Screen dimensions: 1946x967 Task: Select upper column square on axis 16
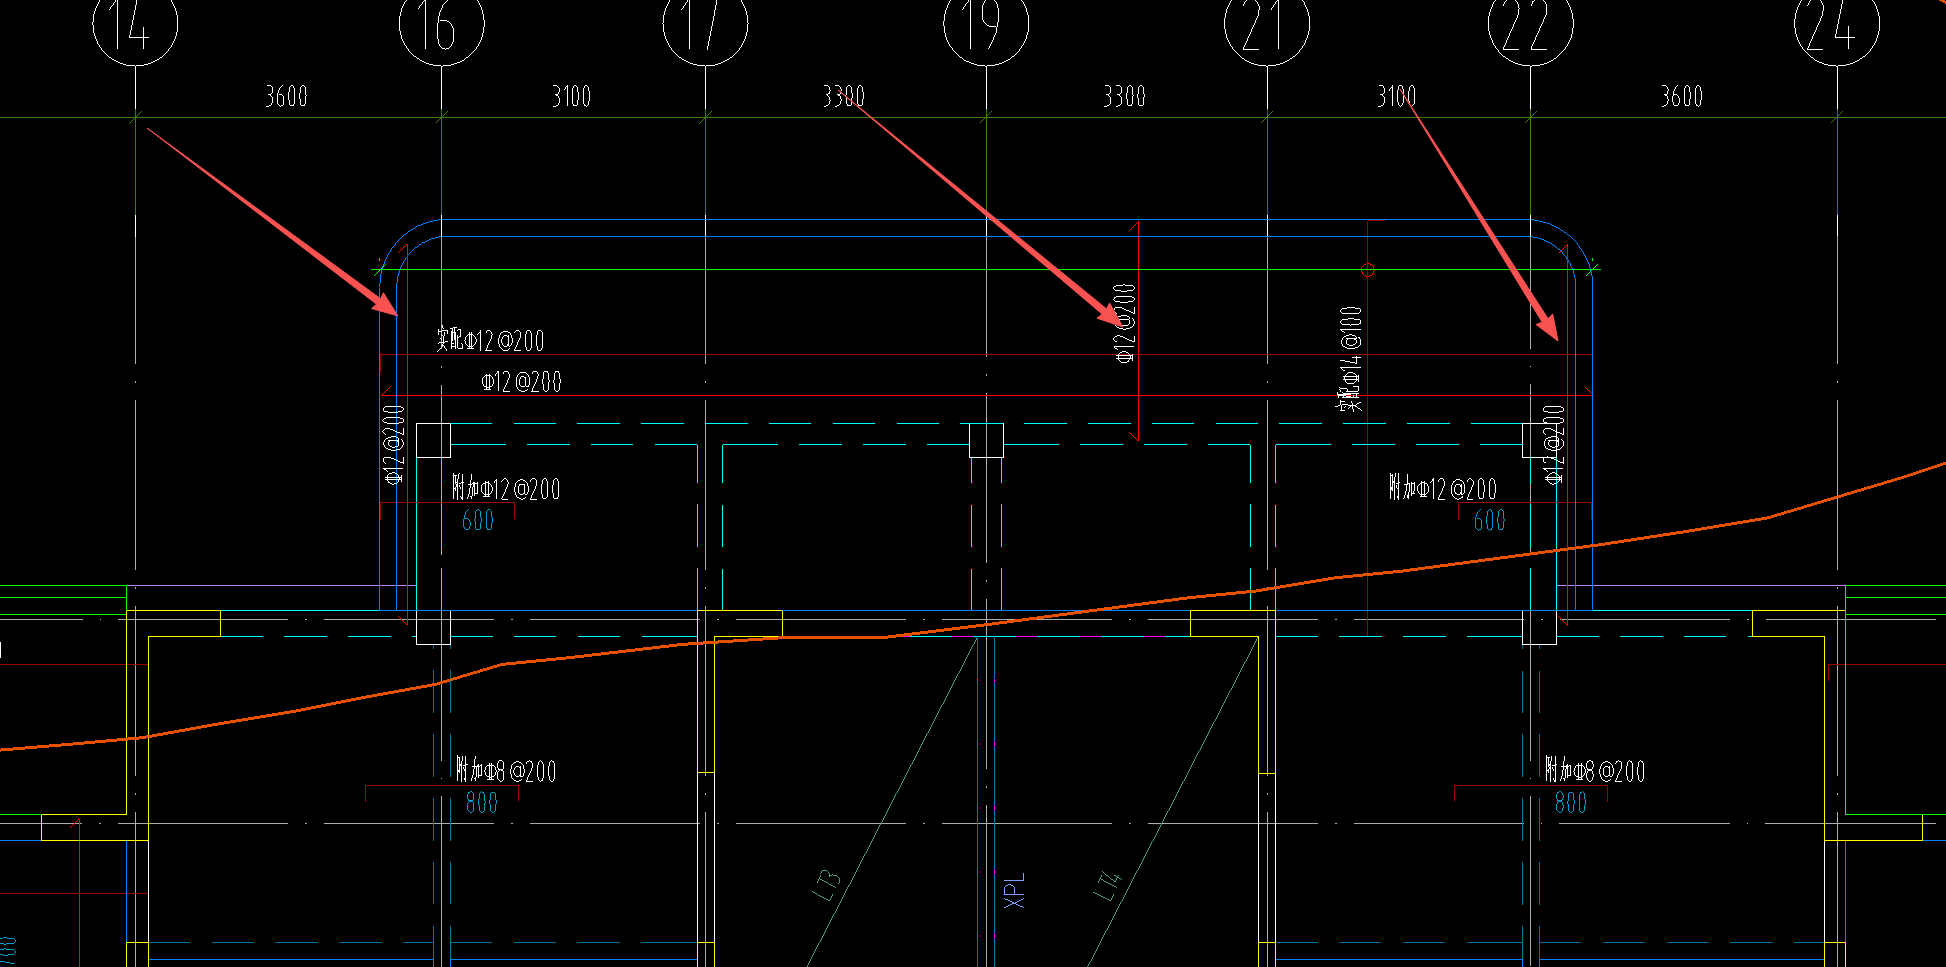pyautogui.click(x=433, y=440)
